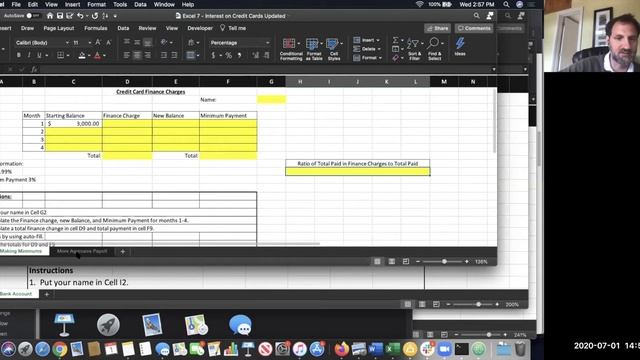Open the Data ribbon tab
Screen dimensions: 640x360
(x=123, y=28)
